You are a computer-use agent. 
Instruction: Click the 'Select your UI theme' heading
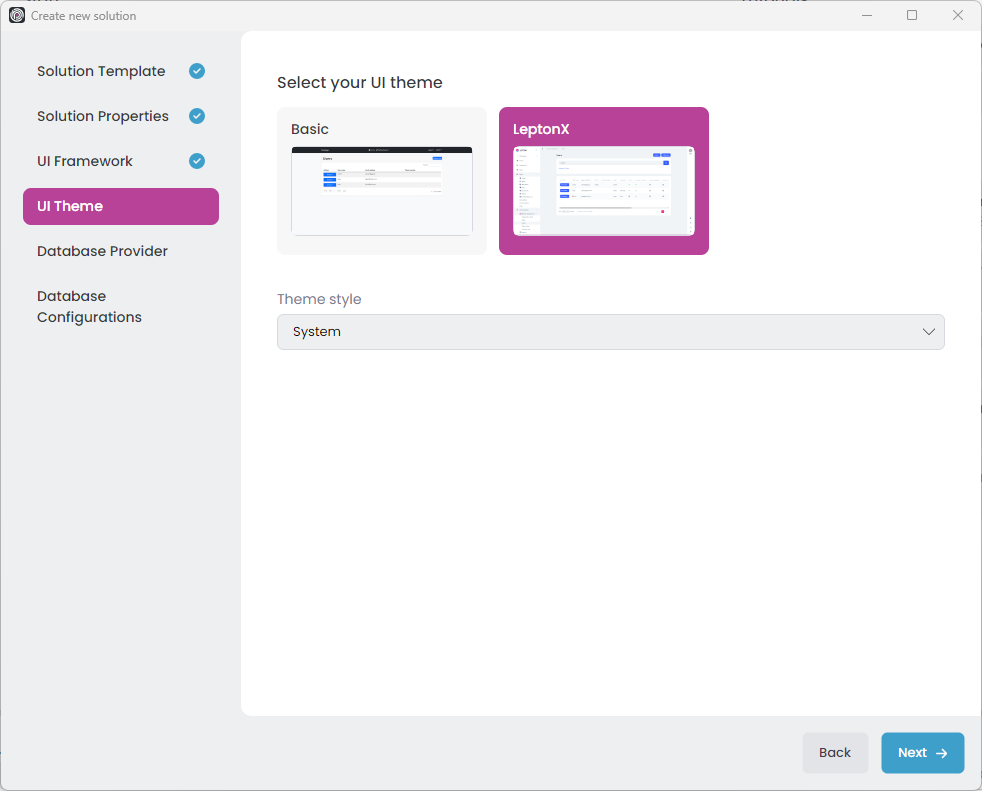pyautogui.click(x=359, y=83)
